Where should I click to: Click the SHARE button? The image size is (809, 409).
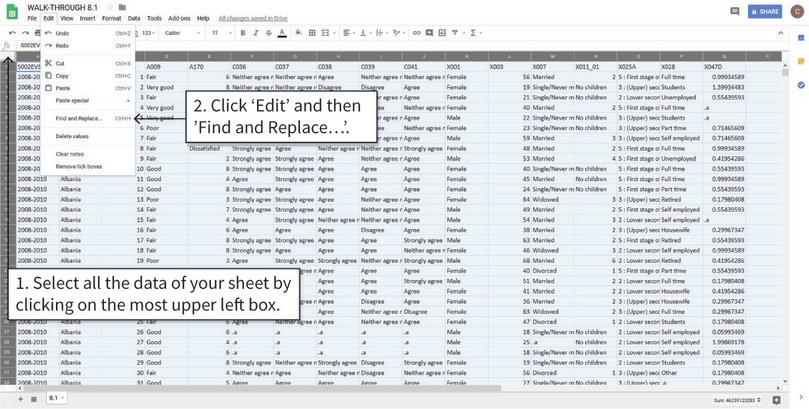pyautogui.click(x=765, y=11)
